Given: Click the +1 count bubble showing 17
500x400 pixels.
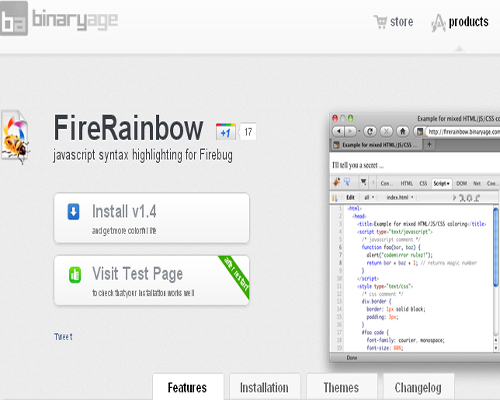Looking at the screenshot, I should point(248,132).
